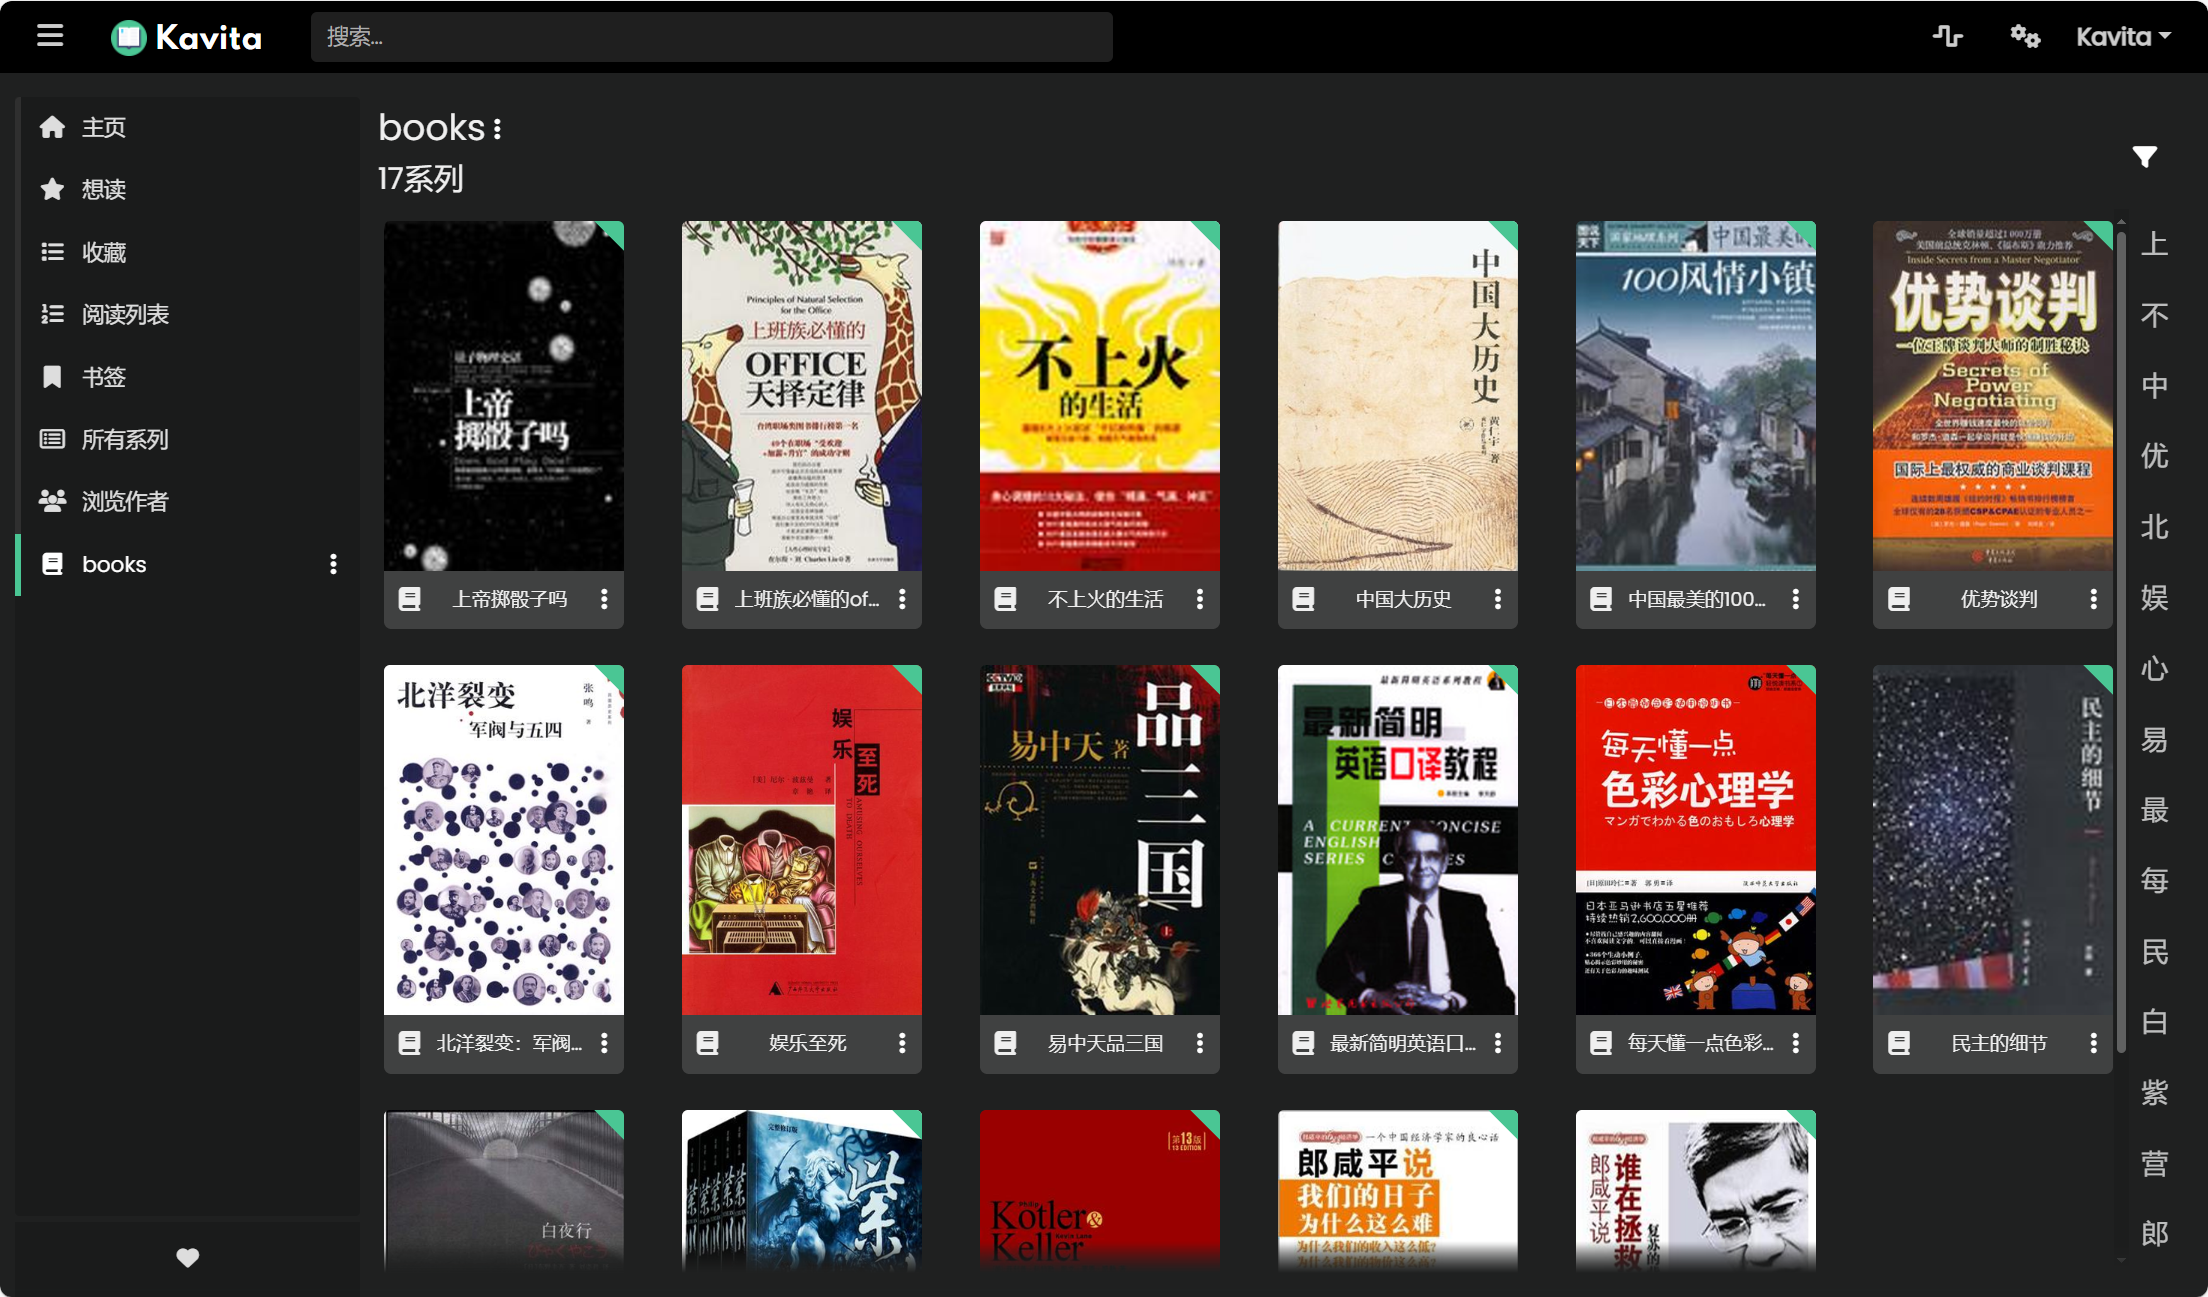Click book icon on 中国大历史 card
Image resolution: width=2208 pixels, height=1297 pixels.
click(1303, 599)
